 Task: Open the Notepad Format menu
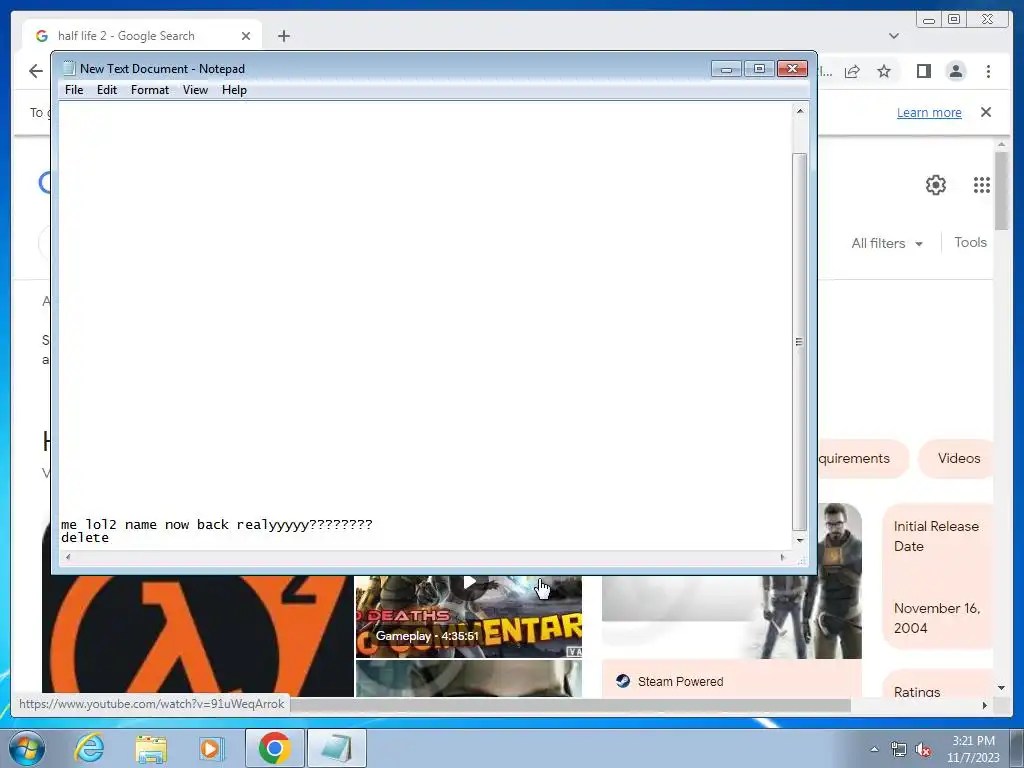[150, 90]
